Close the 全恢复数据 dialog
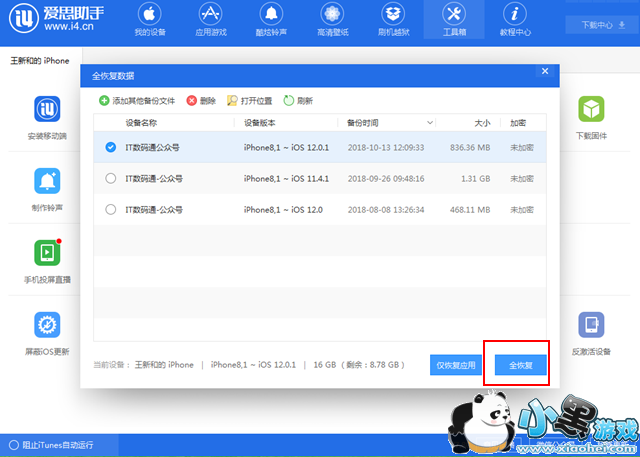 [544, 71]
